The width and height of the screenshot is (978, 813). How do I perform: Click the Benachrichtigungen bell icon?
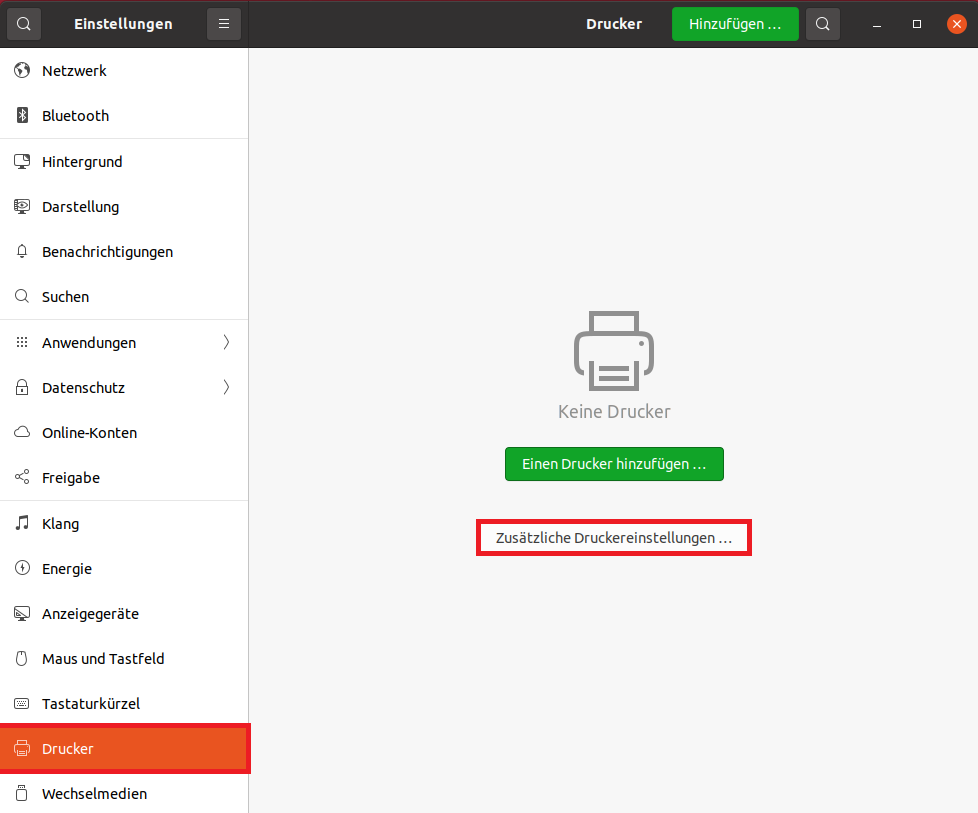tap(22, 252)
